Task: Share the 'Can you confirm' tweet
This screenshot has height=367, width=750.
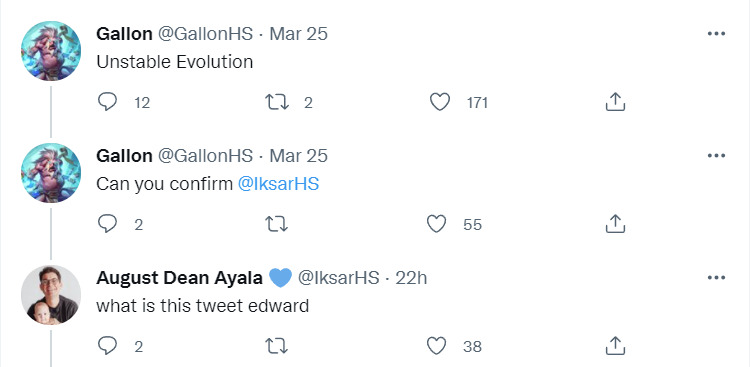Action: coord(615,224)
